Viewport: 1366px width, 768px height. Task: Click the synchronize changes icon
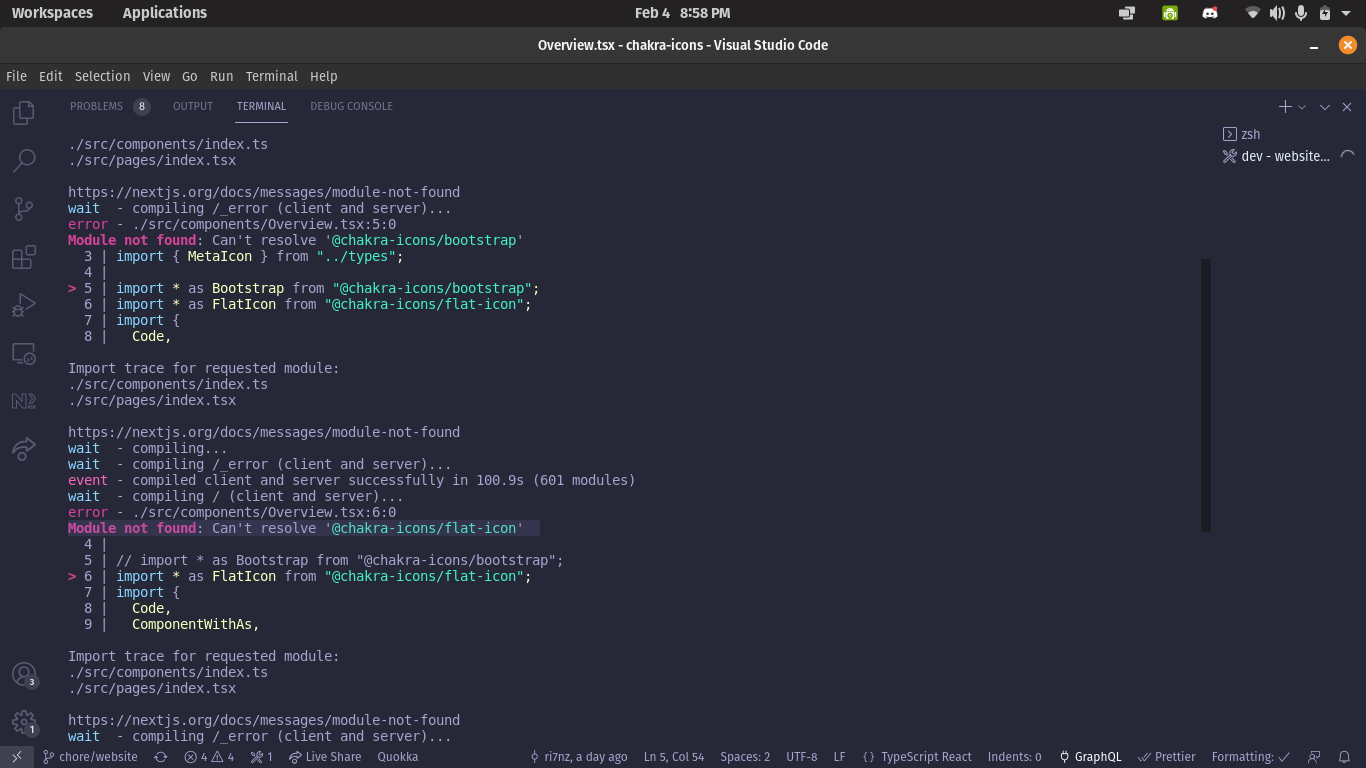point(161,757)
